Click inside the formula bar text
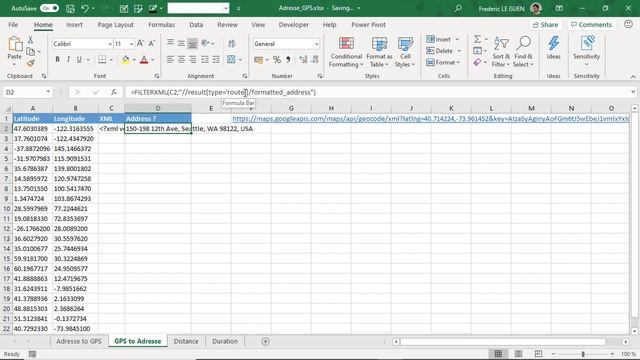This screenshot has height=360, width=640. [x=223, y=92]
